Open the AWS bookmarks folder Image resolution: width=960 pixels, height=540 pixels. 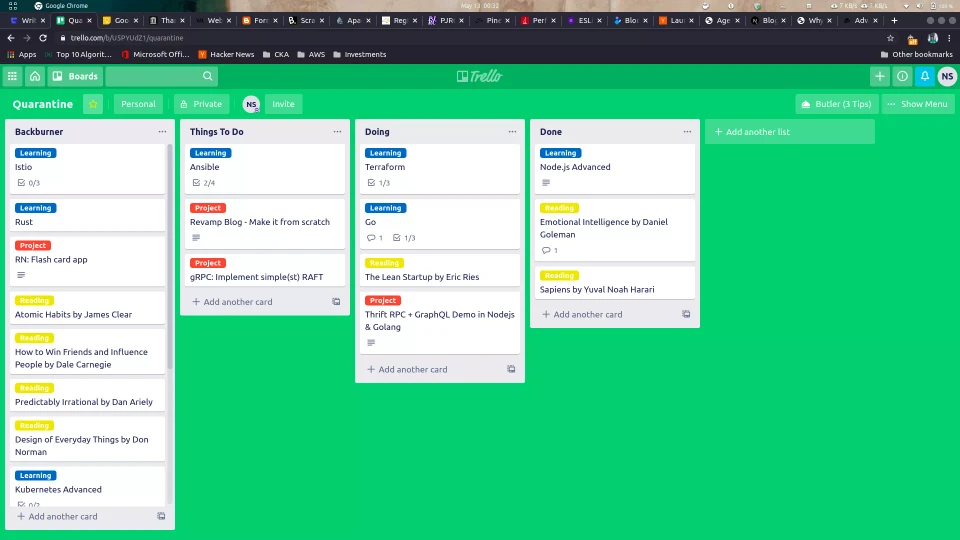[311, 54]
